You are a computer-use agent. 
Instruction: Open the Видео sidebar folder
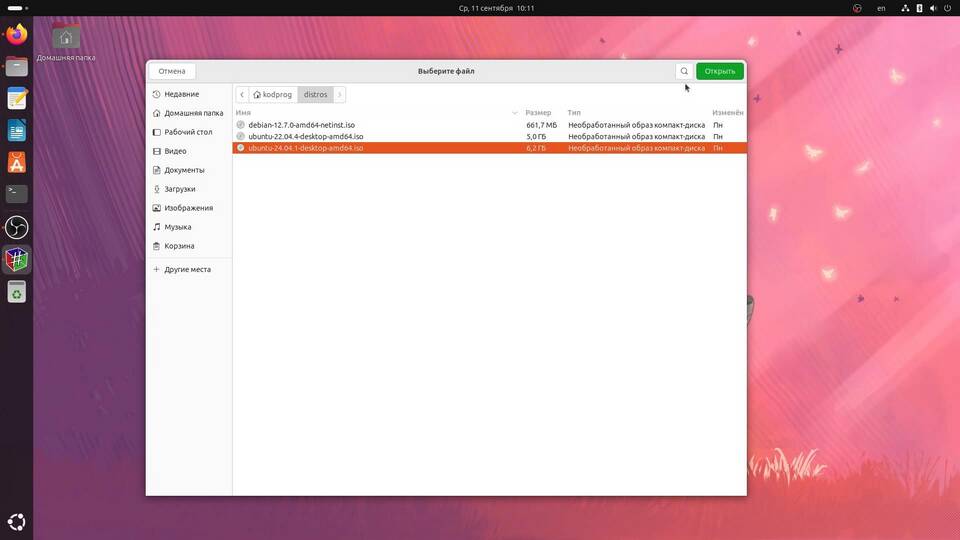pyautogui.click(x=175, y=151)
